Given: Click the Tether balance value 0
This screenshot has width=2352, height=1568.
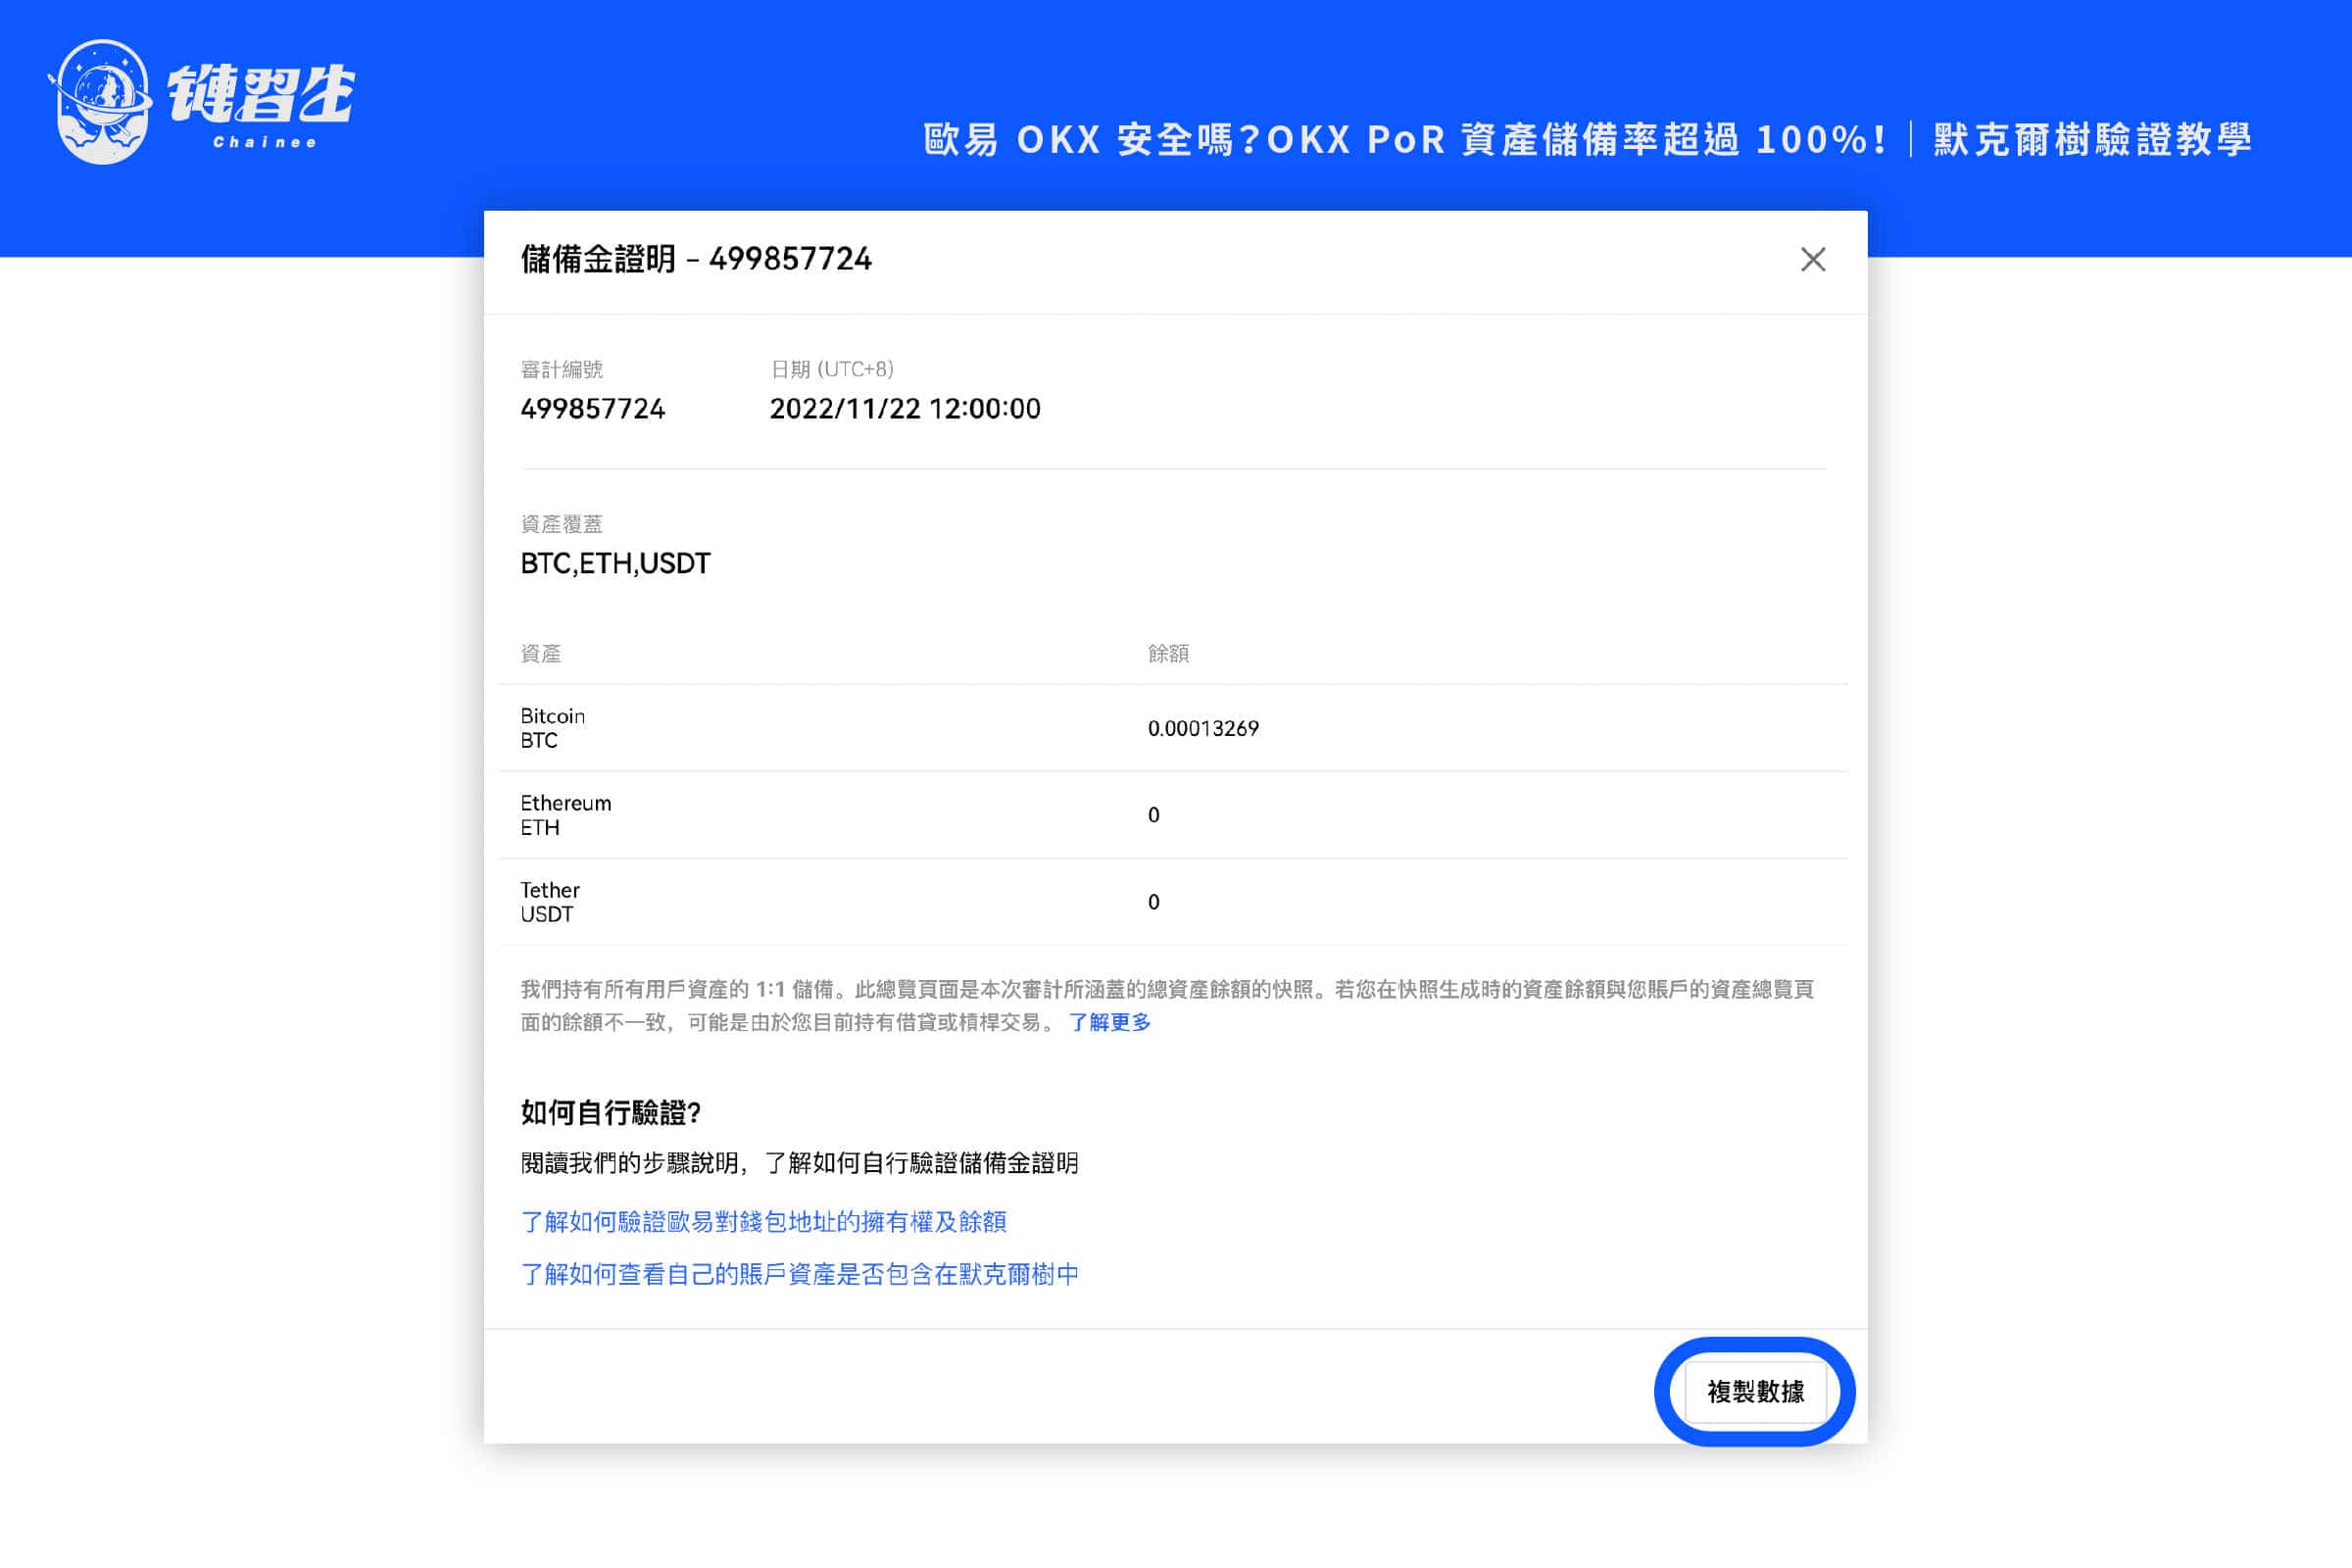Looking at the screenshot, I should (x=1154, y=902).
